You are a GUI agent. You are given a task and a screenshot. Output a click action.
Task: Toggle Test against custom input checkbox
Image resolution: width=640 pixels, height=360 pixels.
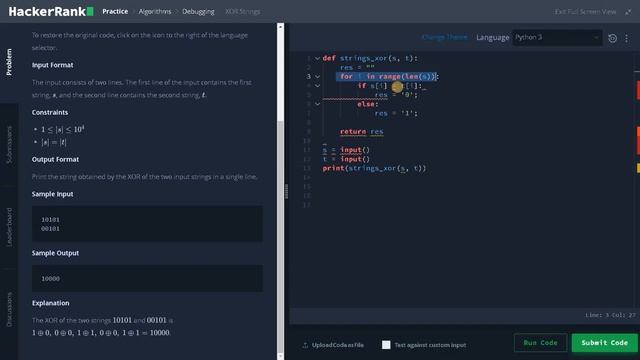tap(386, 345)
